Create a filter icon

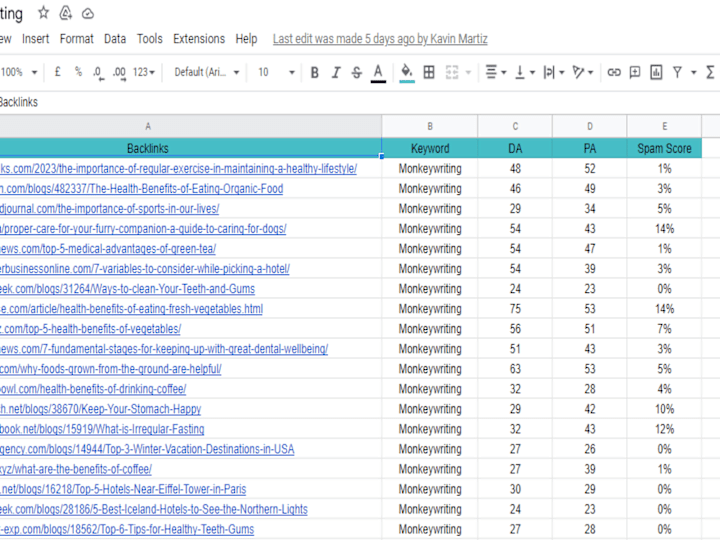coord(677,72)
